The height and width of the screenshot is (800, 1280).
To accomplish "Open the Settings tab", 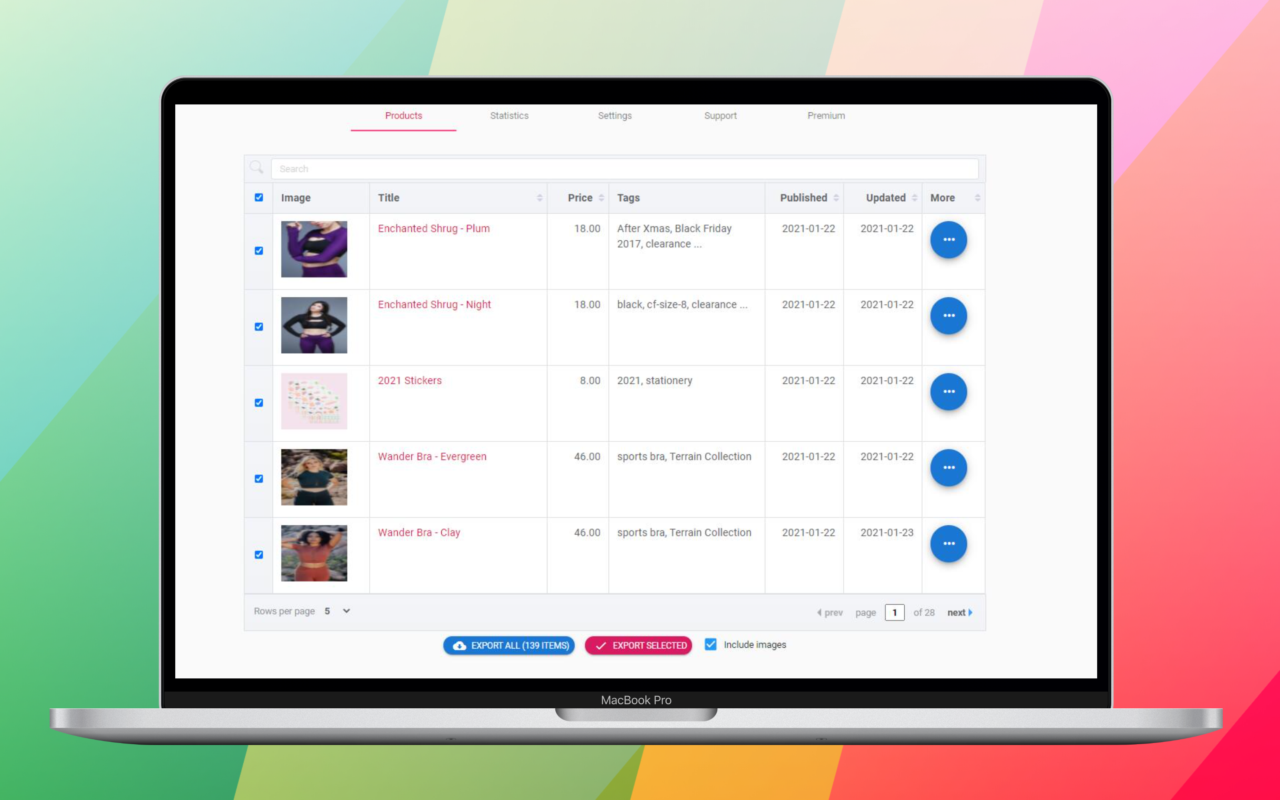I will [614, 115].
